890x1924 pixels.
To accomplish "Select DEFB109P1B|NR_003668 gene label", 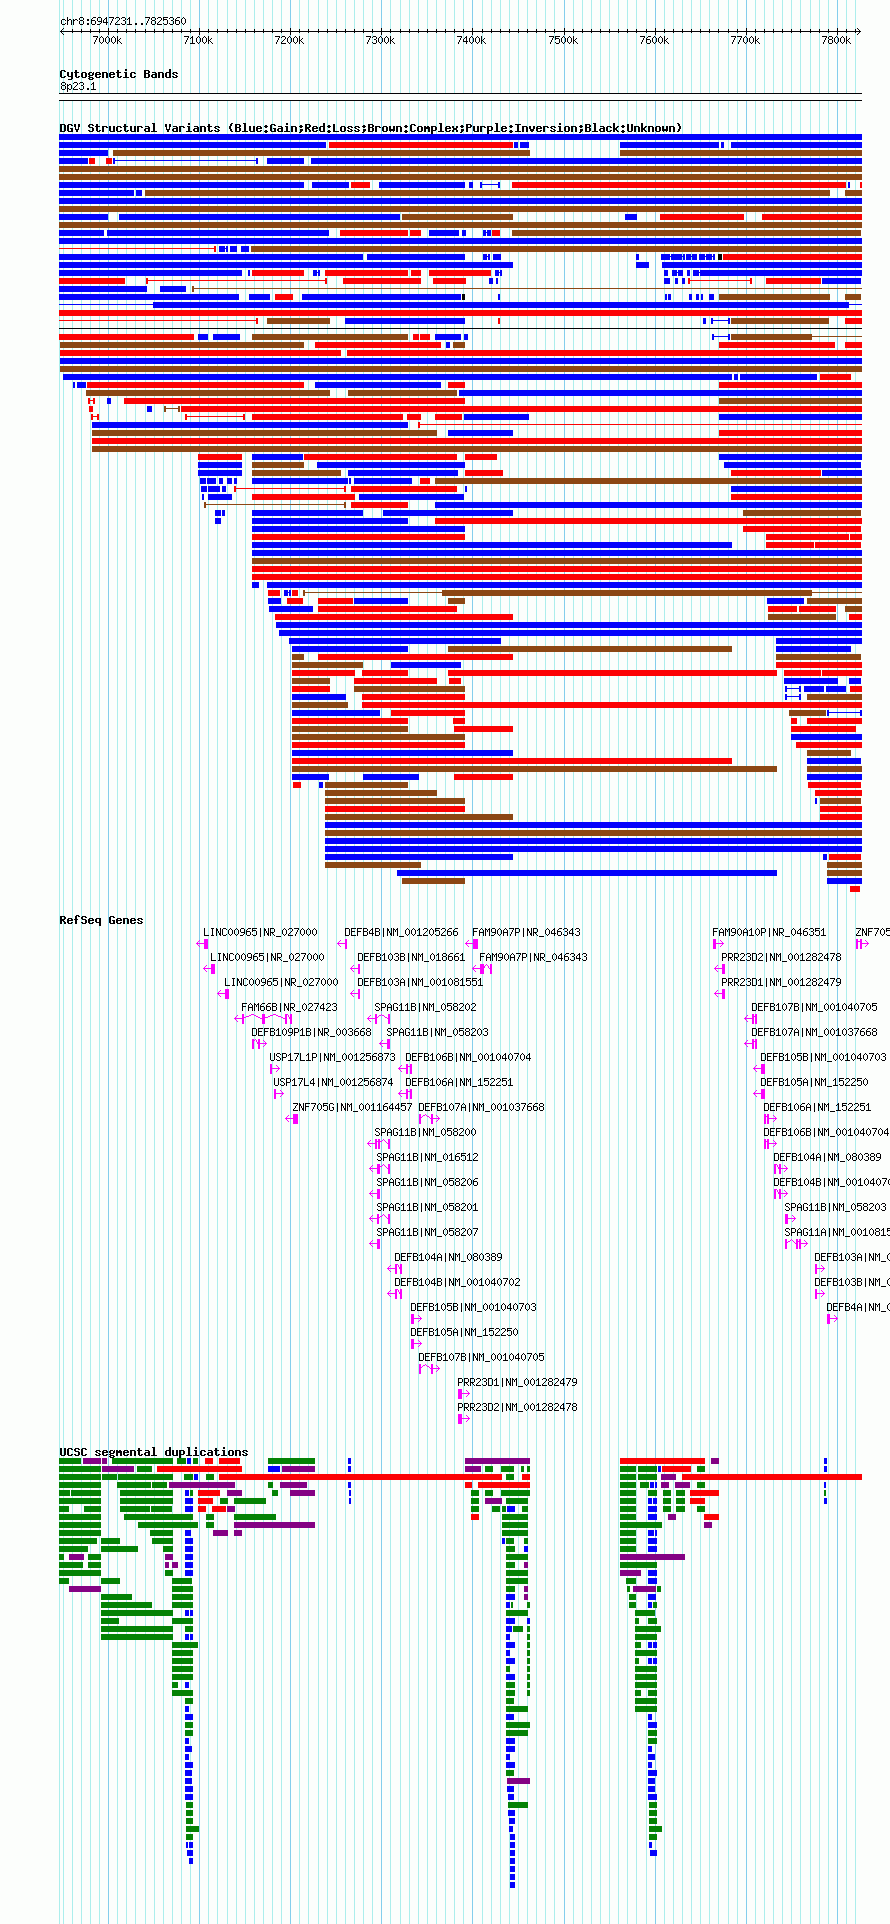I will pos(311,1032).
